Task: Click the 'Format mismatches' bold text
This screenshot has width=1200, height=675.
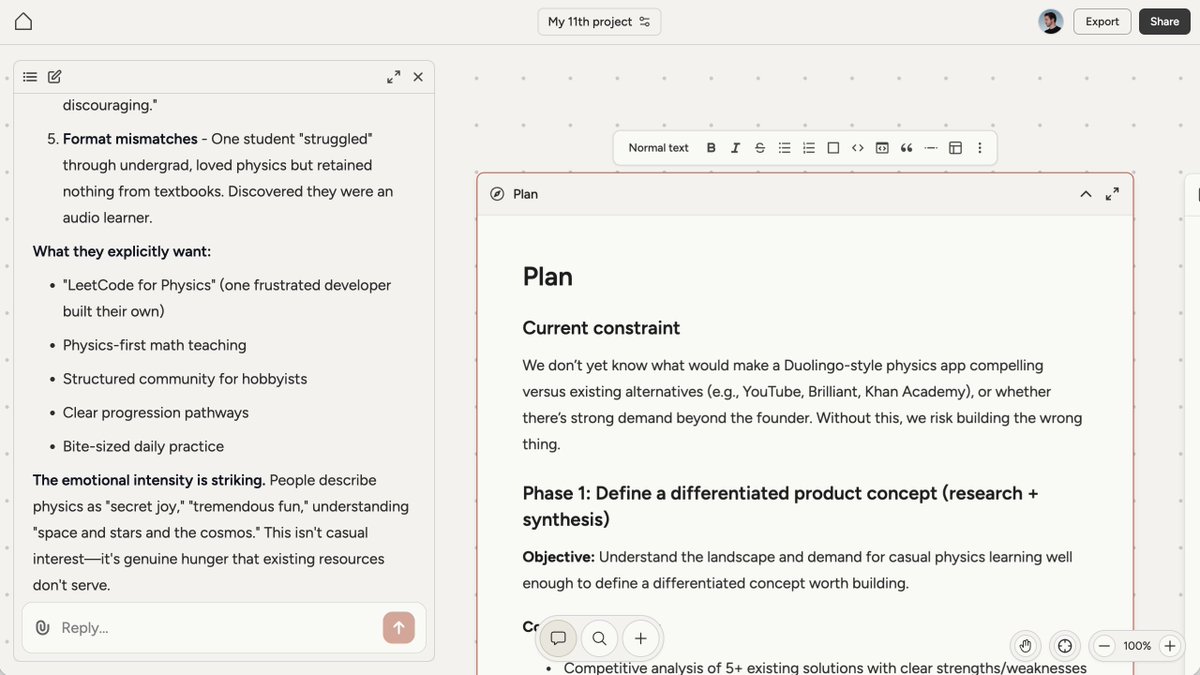Action: 129,139
